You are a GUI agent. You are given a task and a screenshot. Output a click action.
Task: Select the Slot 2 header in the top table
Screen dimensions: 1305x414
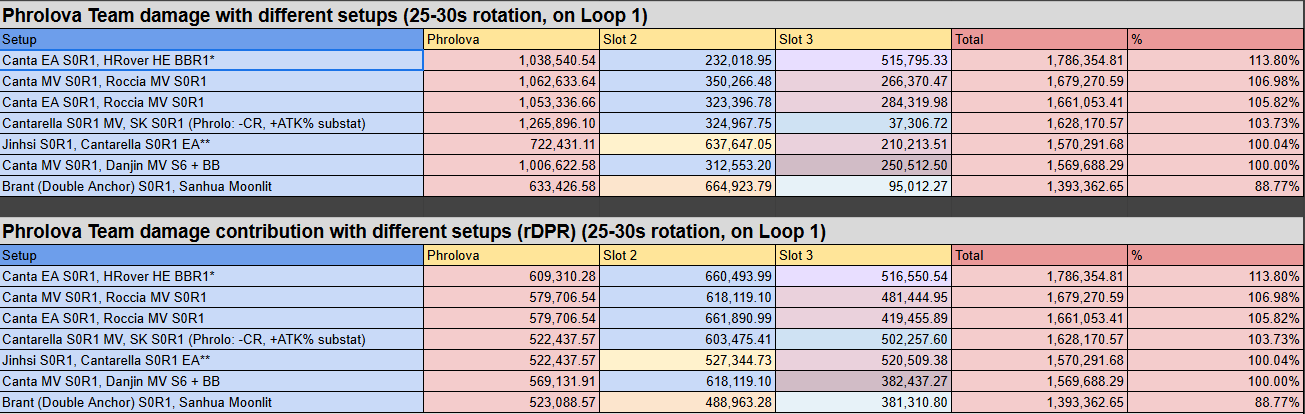pyautogui.click(x=688, y=40)
